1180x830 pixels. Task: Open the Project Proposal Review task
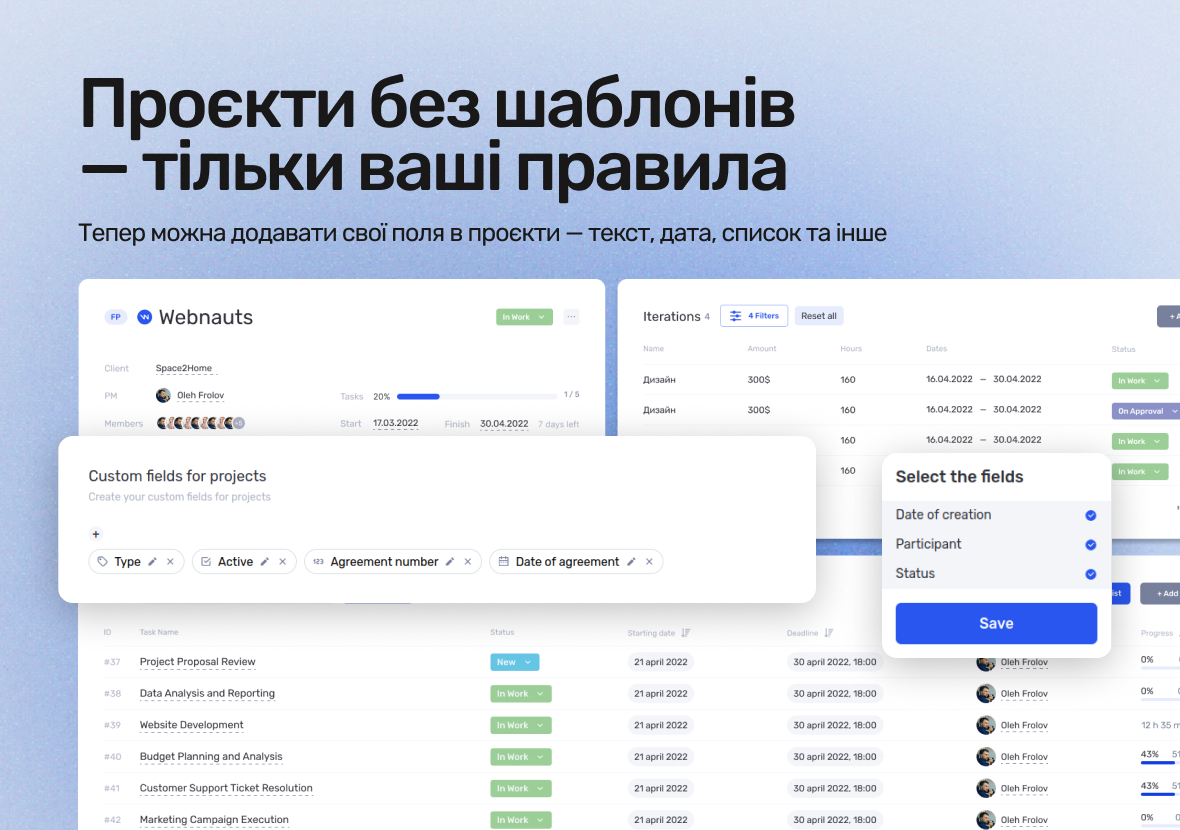click(197, 662)
